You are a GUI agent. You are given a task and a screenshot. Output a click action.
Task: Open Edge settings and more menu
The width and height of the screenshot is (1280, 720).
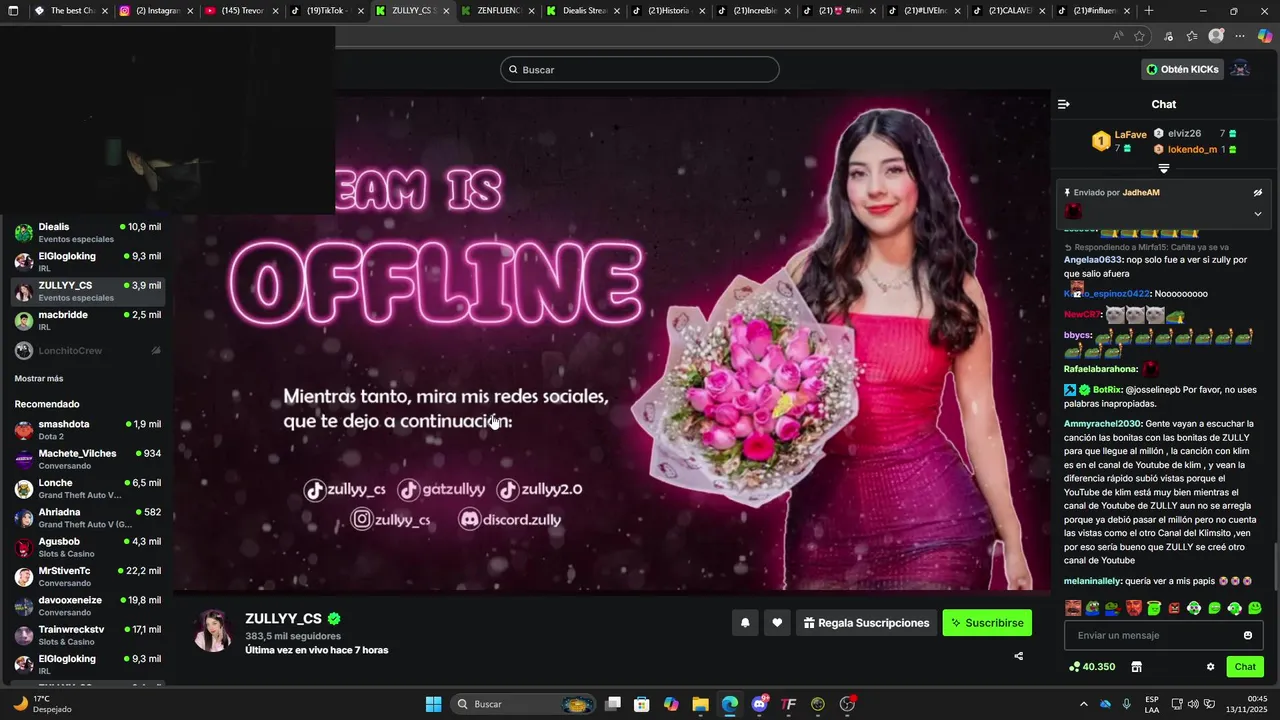tap(1240, 36)
